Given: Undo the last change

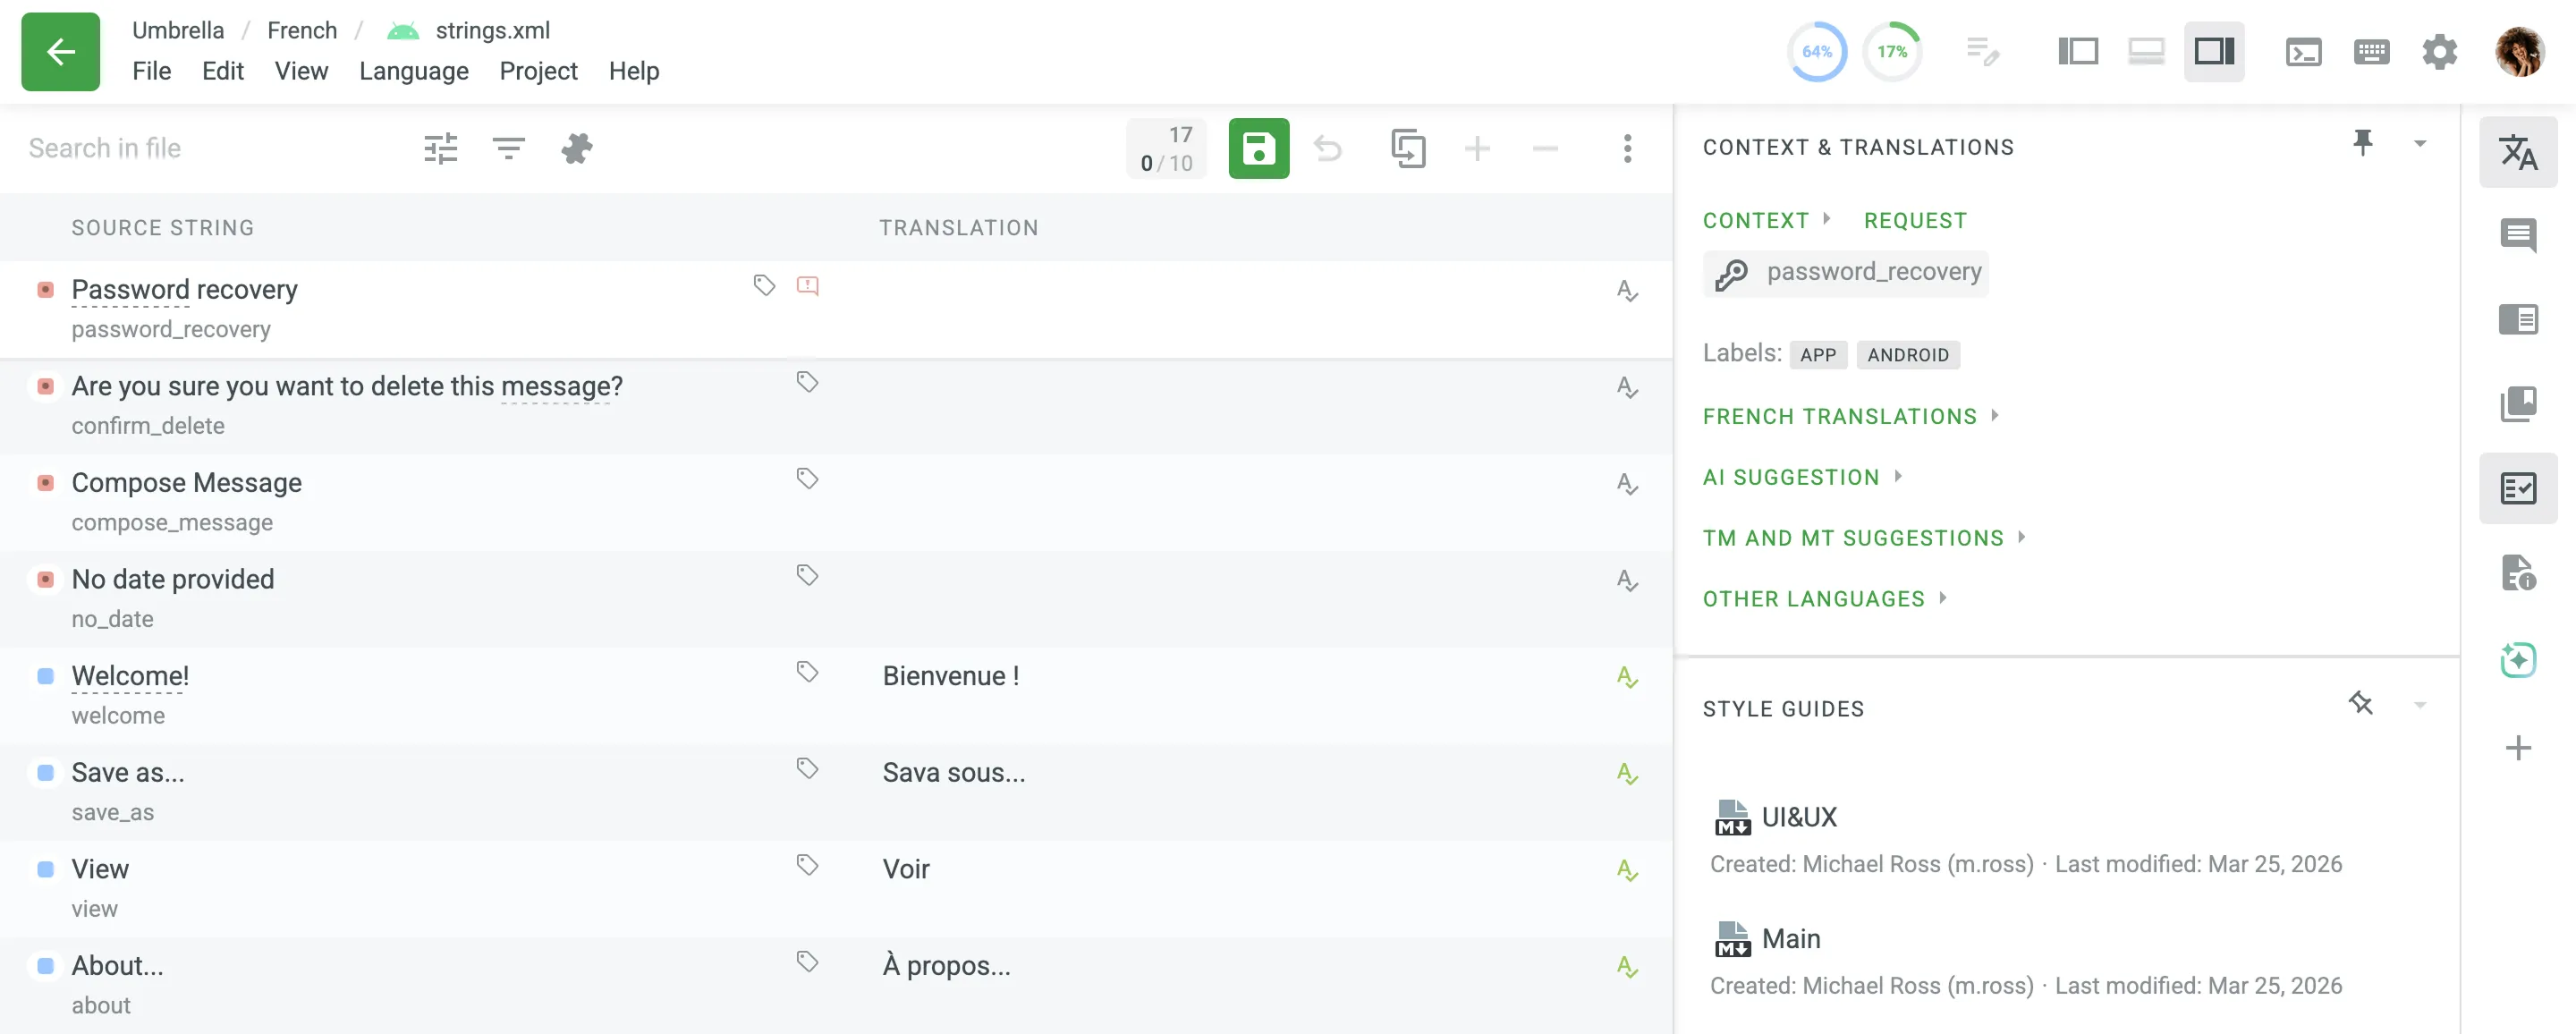Looking at the screenshot, I should click(1329, 148).
